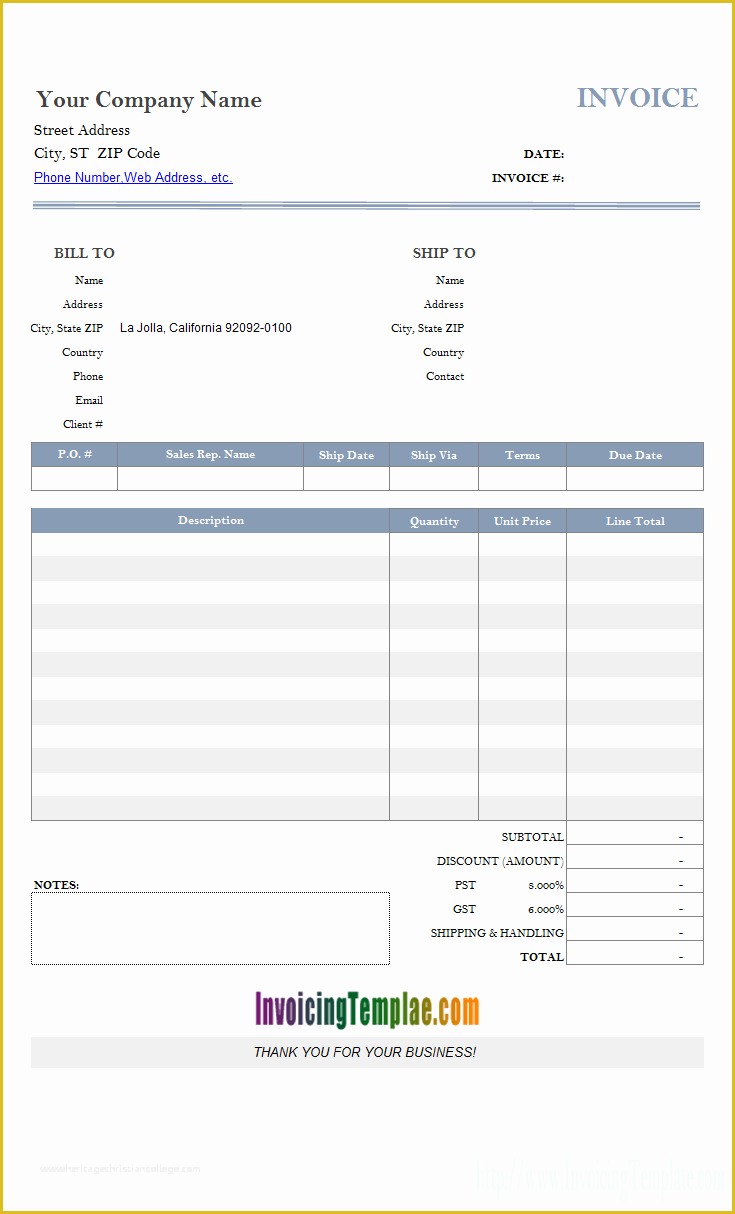
Task: Click the Sales Rep. Name column header
Action: pyautogui.click(x=211, y=455)
